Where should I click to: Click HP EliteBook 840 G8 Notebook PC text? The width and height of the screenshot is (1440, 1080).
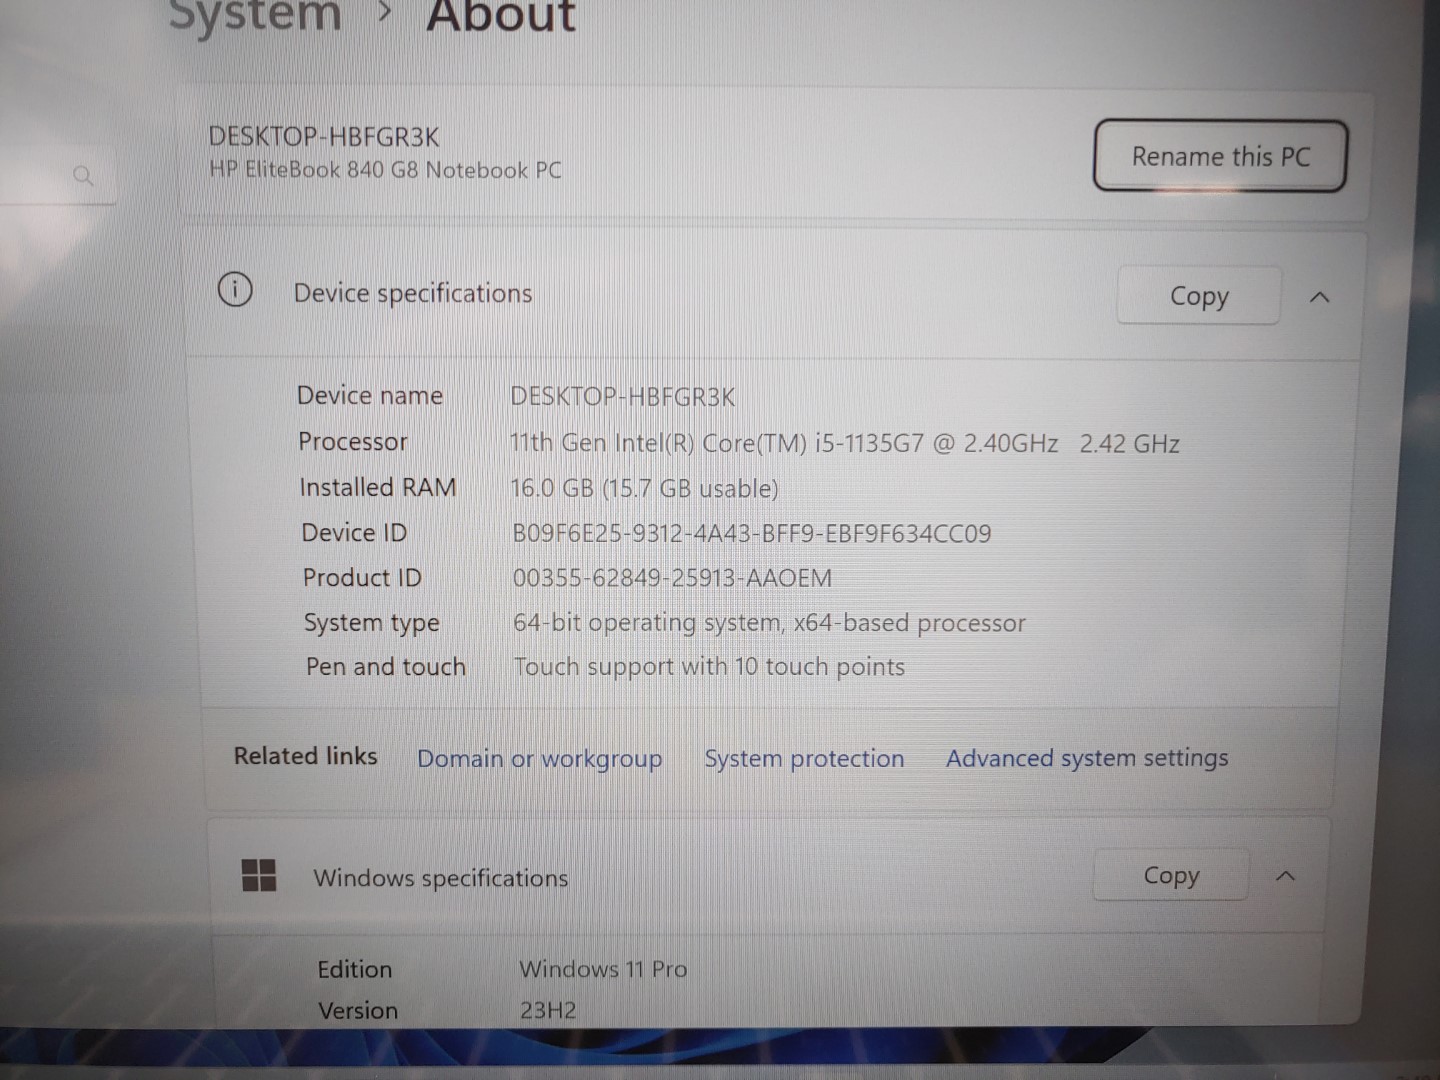(385, 170)
